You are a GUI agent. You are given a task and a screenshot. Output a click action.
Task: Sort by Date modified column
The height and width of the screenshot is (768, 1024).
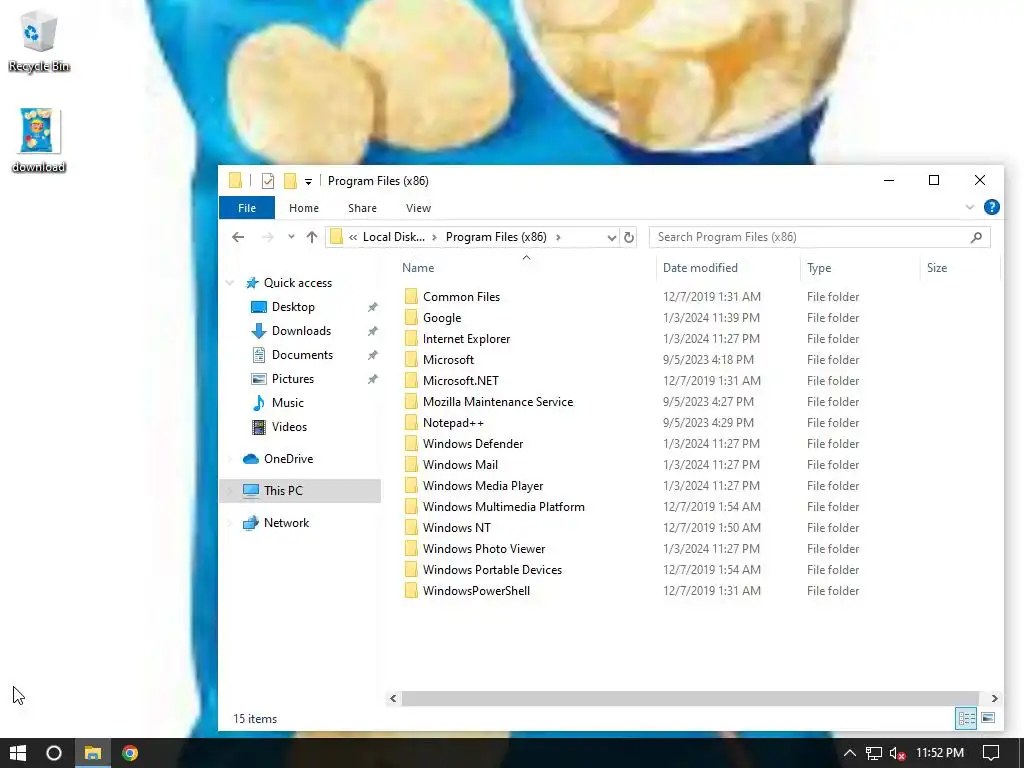click(700, 268)
